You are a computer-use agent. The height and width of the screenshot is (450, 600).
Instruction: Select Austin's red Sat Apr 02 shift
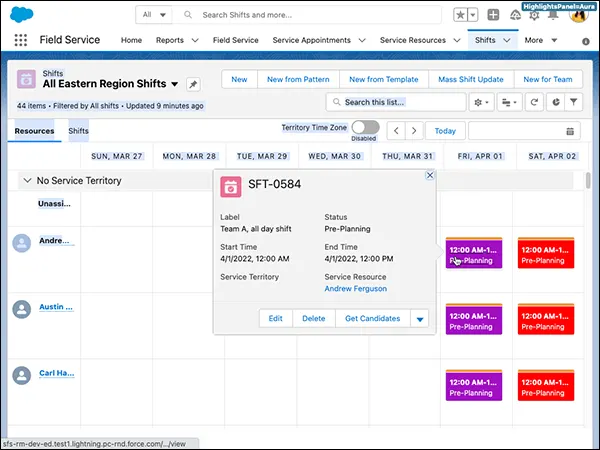(546, 319)
